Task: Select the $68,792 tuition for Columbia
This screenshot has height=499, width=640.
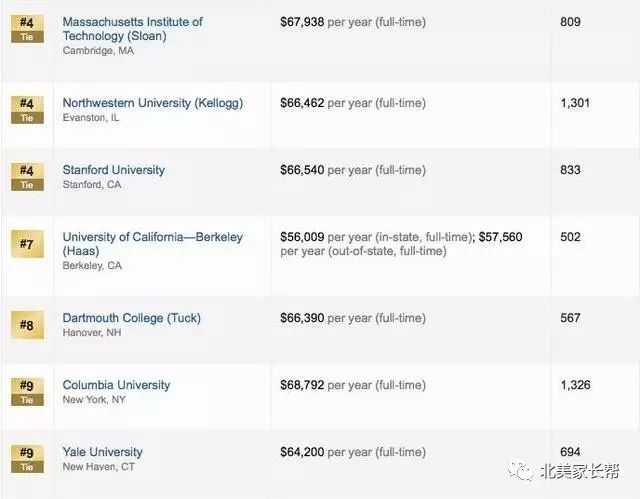Action: pos(302,385)
